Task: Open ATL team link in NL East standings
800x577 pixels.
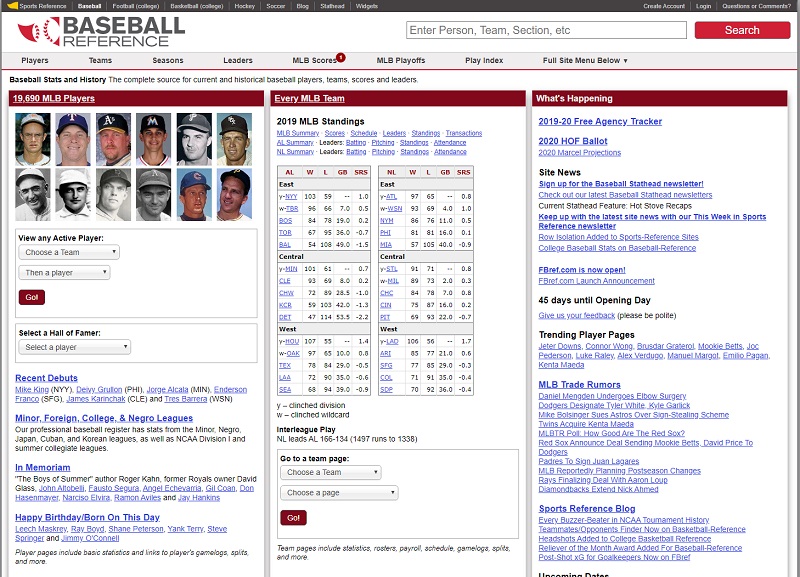Action: [391, 196]
